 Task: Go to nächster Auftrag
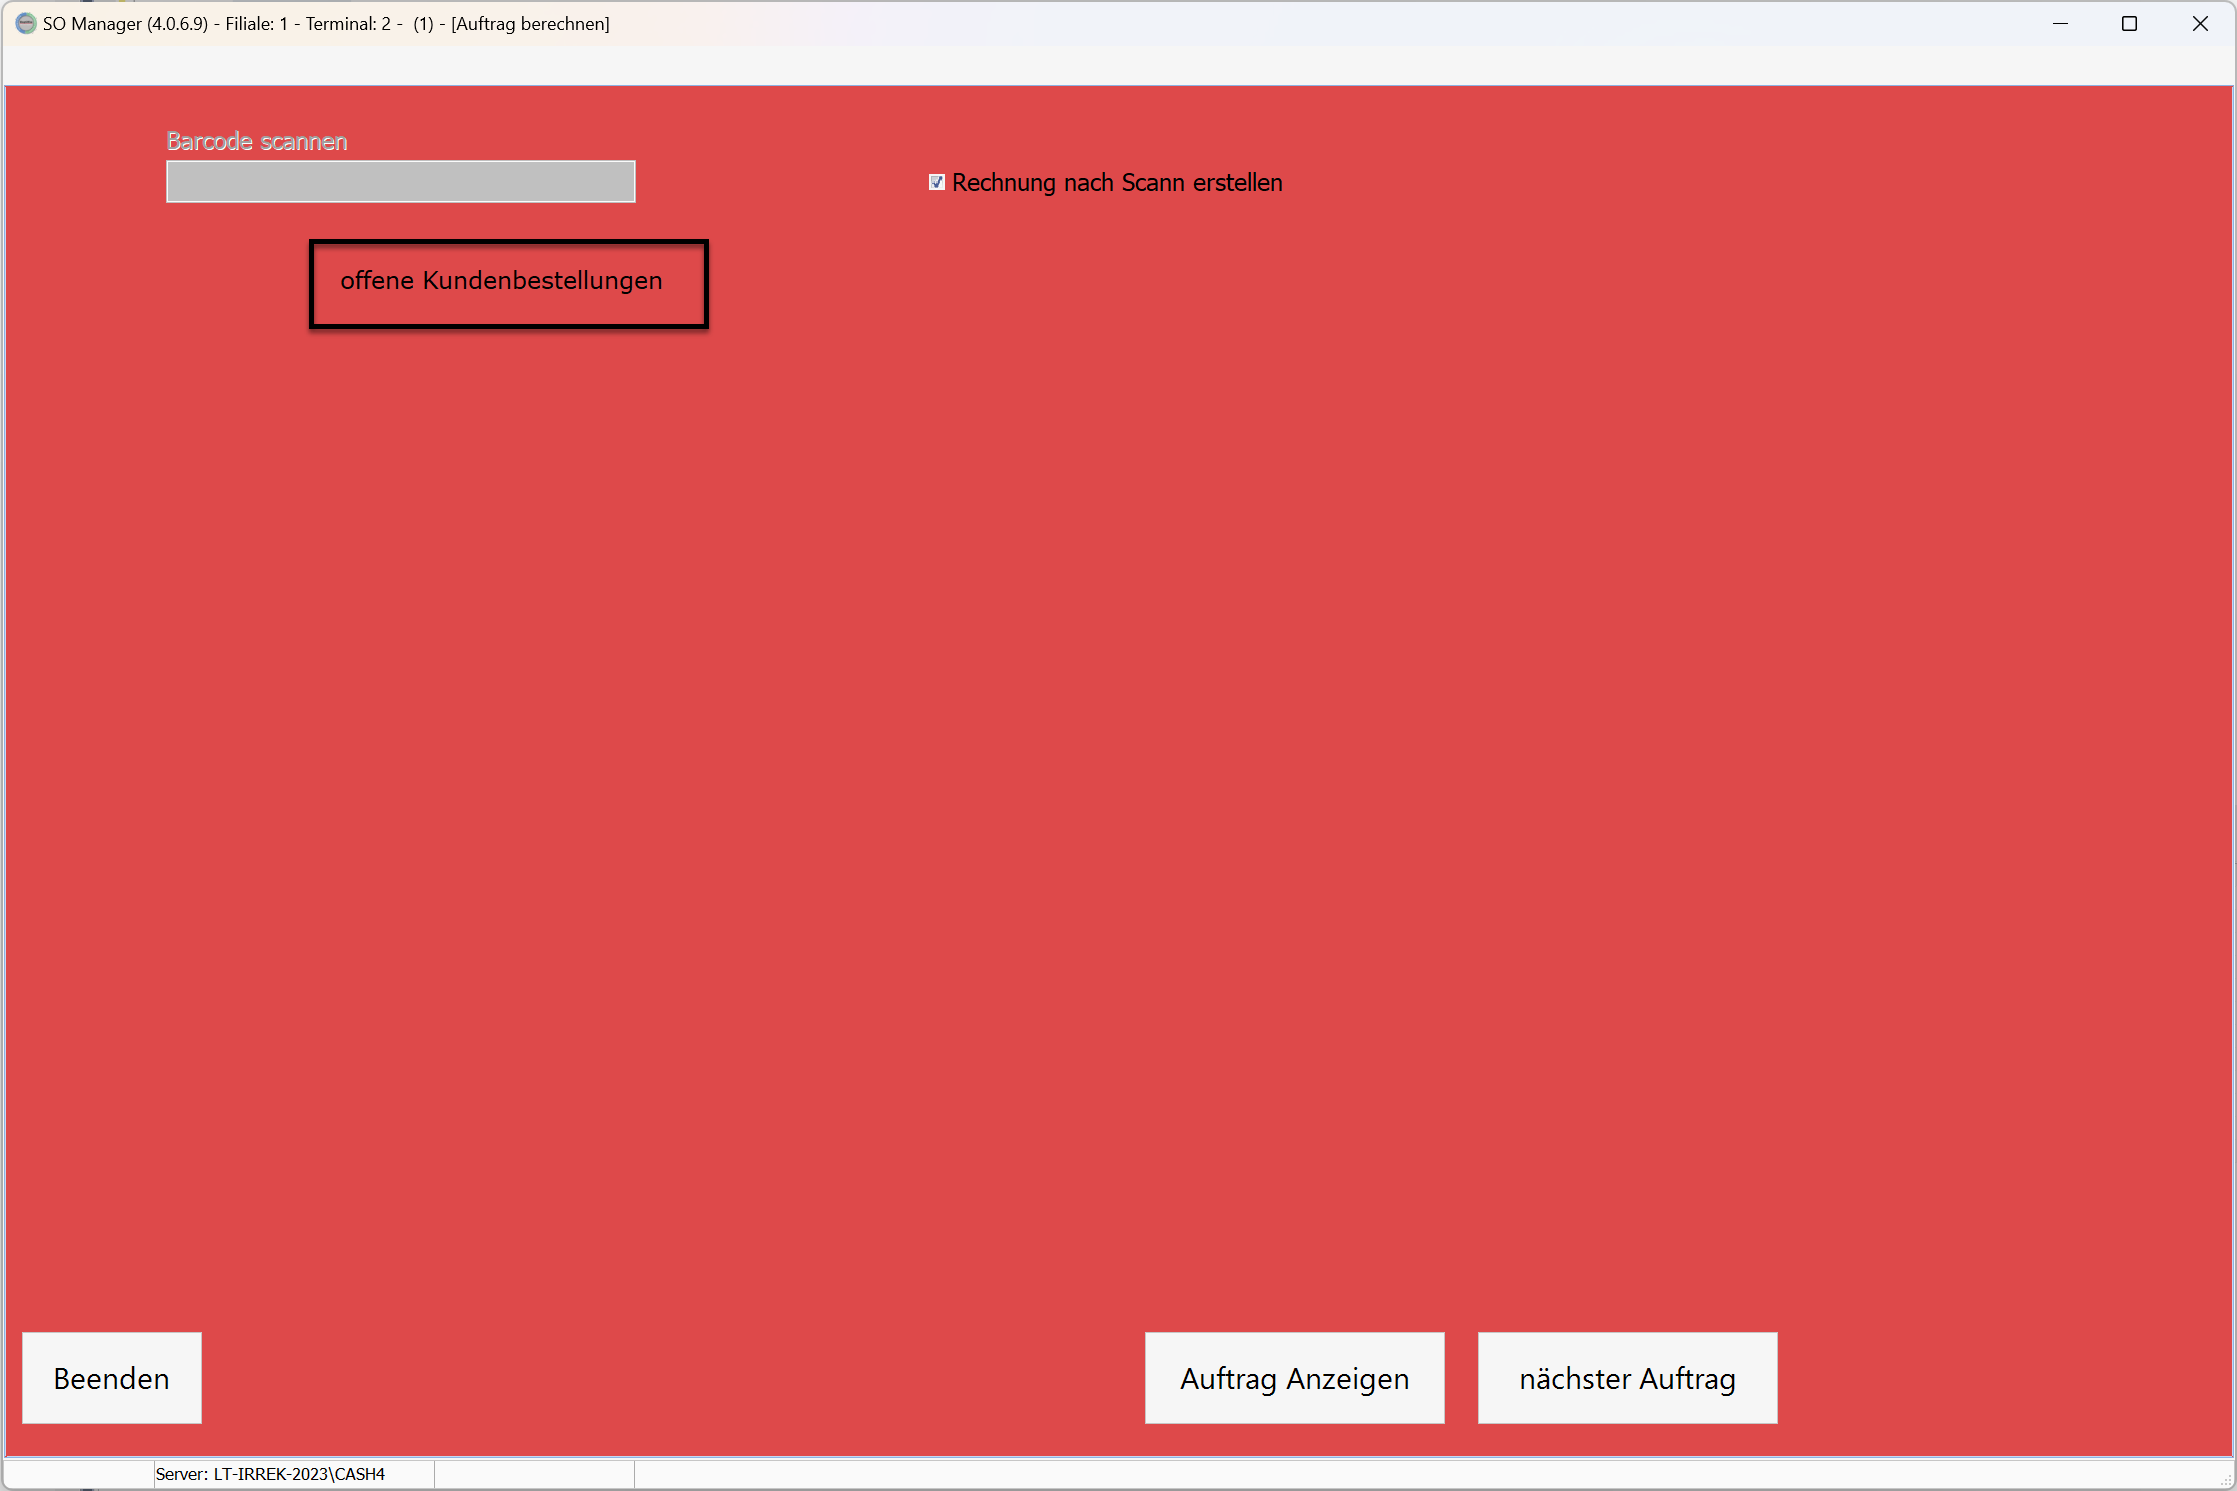[x=1627, y=1377]
